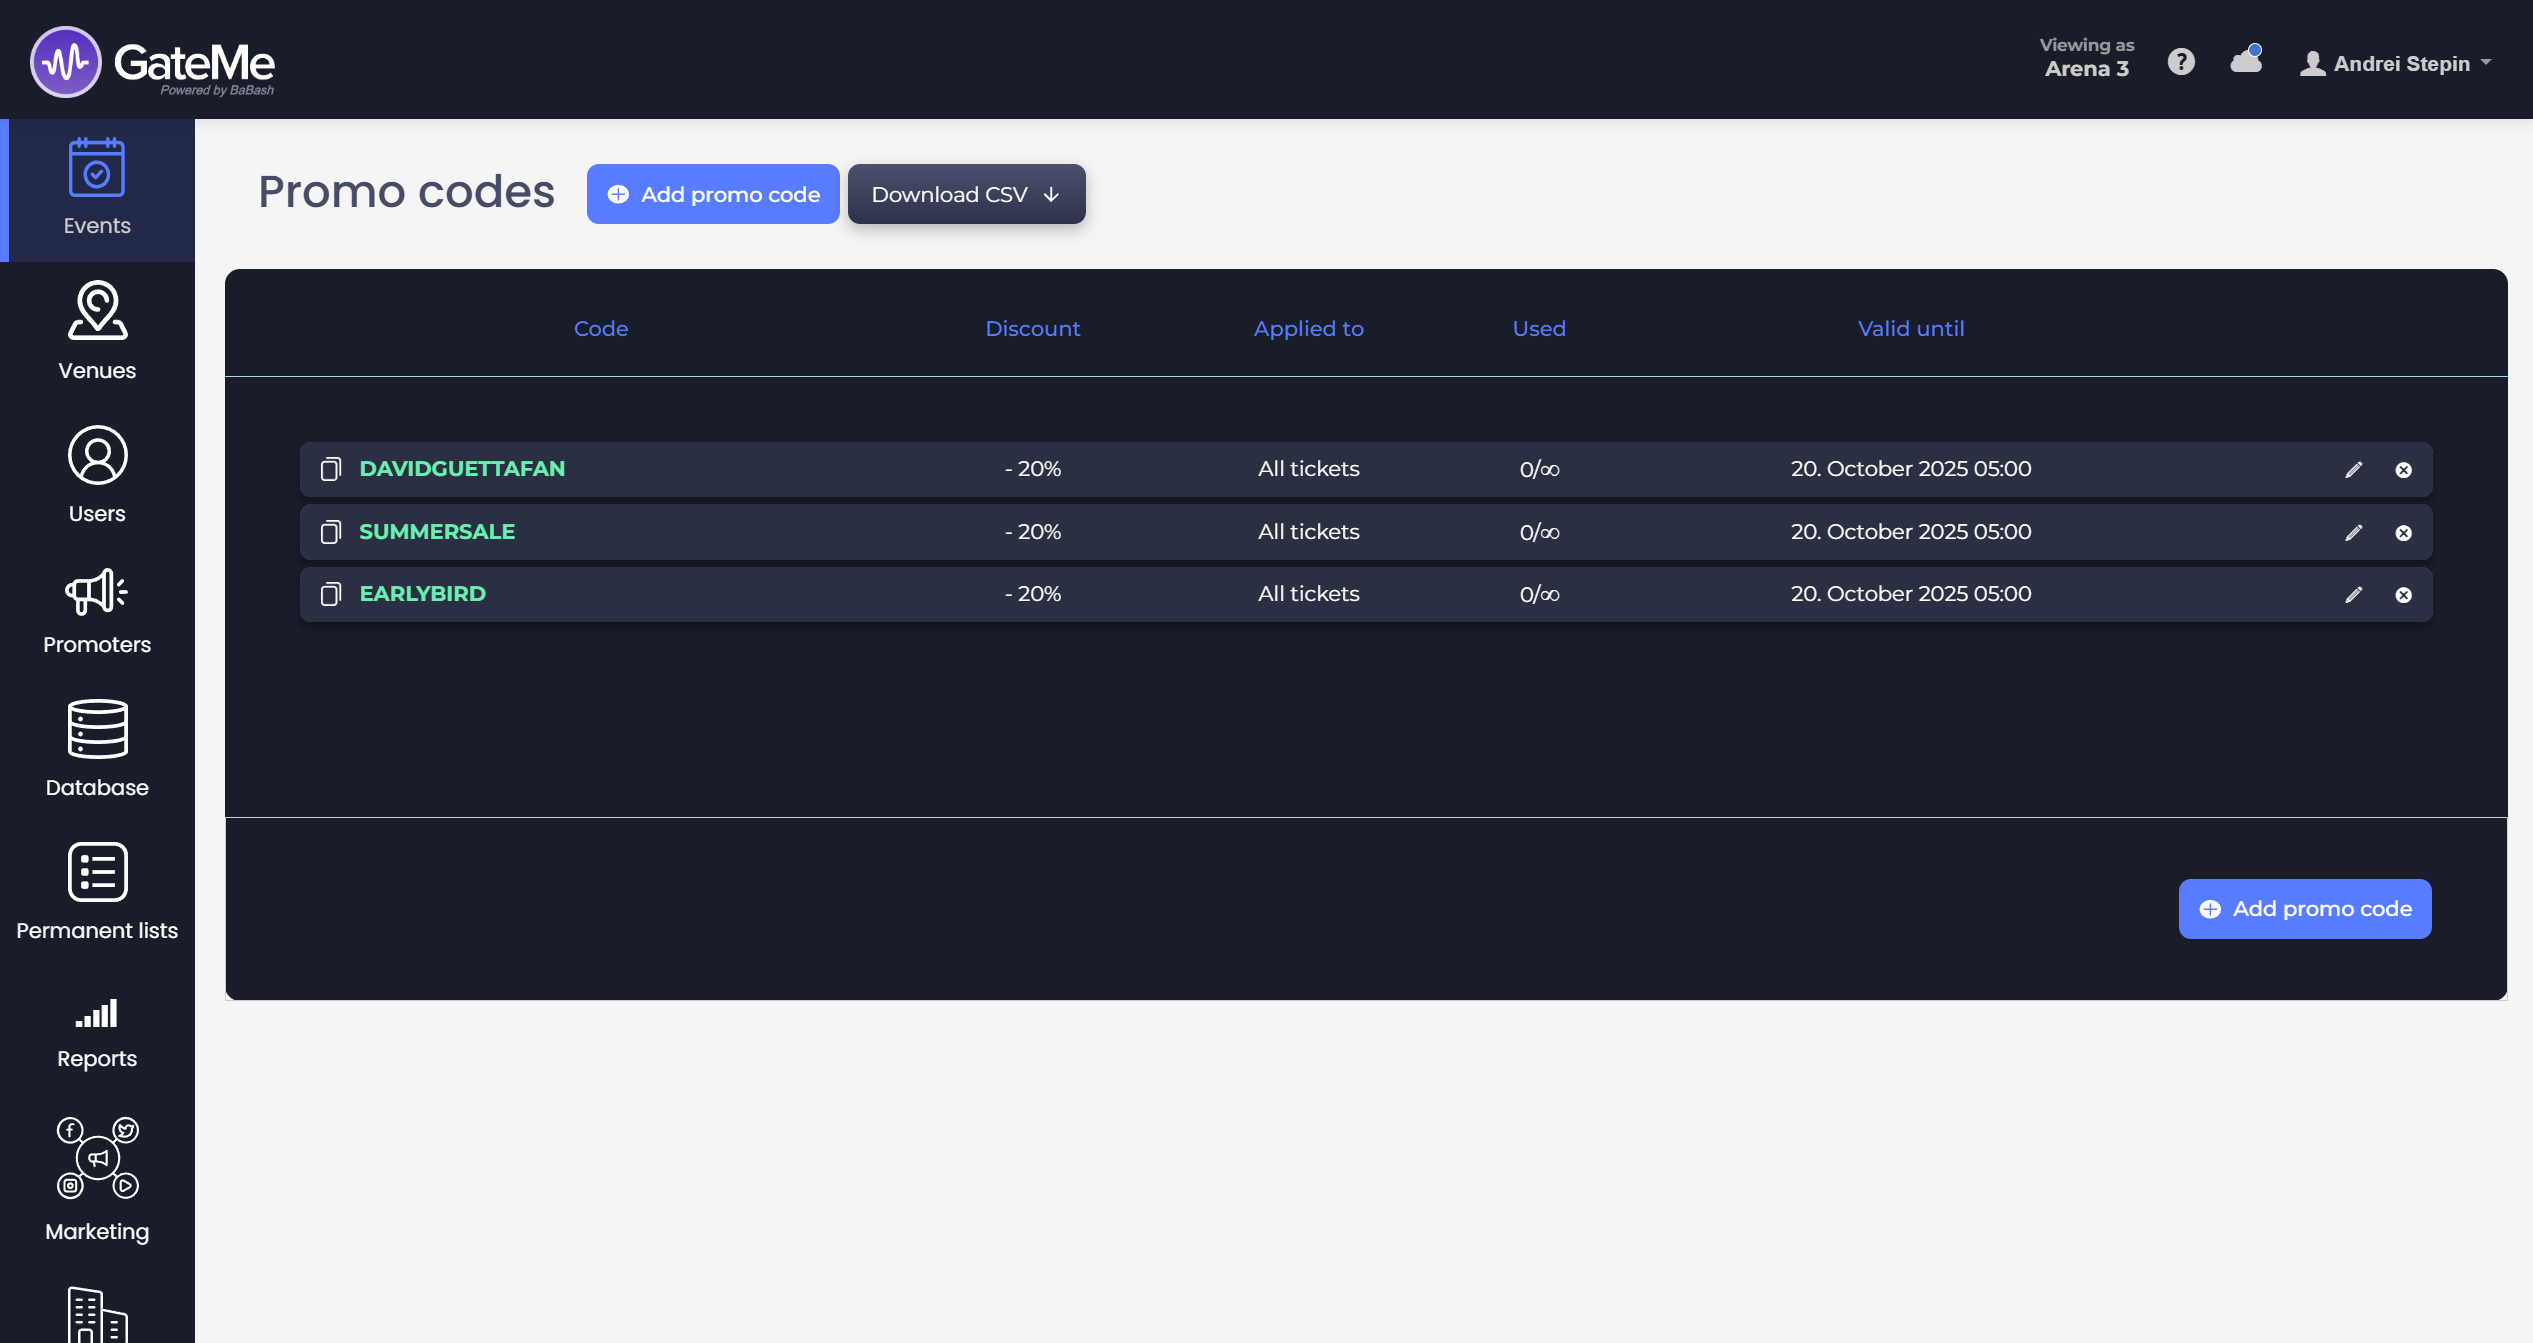Open the Promoters section
Image resolution: width=2533 pixels, height=1343 pixels.
point(97,612)
